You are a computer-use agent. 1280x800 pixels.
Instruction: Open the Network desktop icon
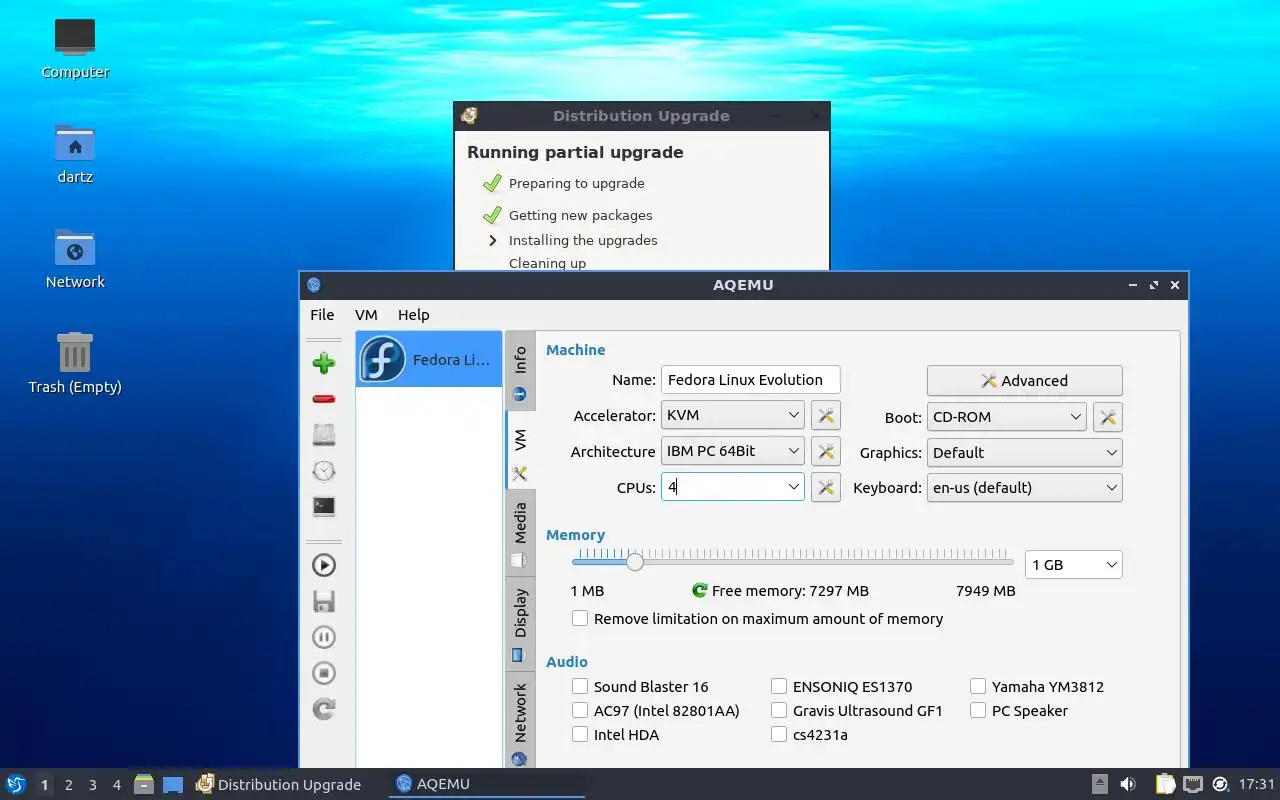tap(75, 258)
